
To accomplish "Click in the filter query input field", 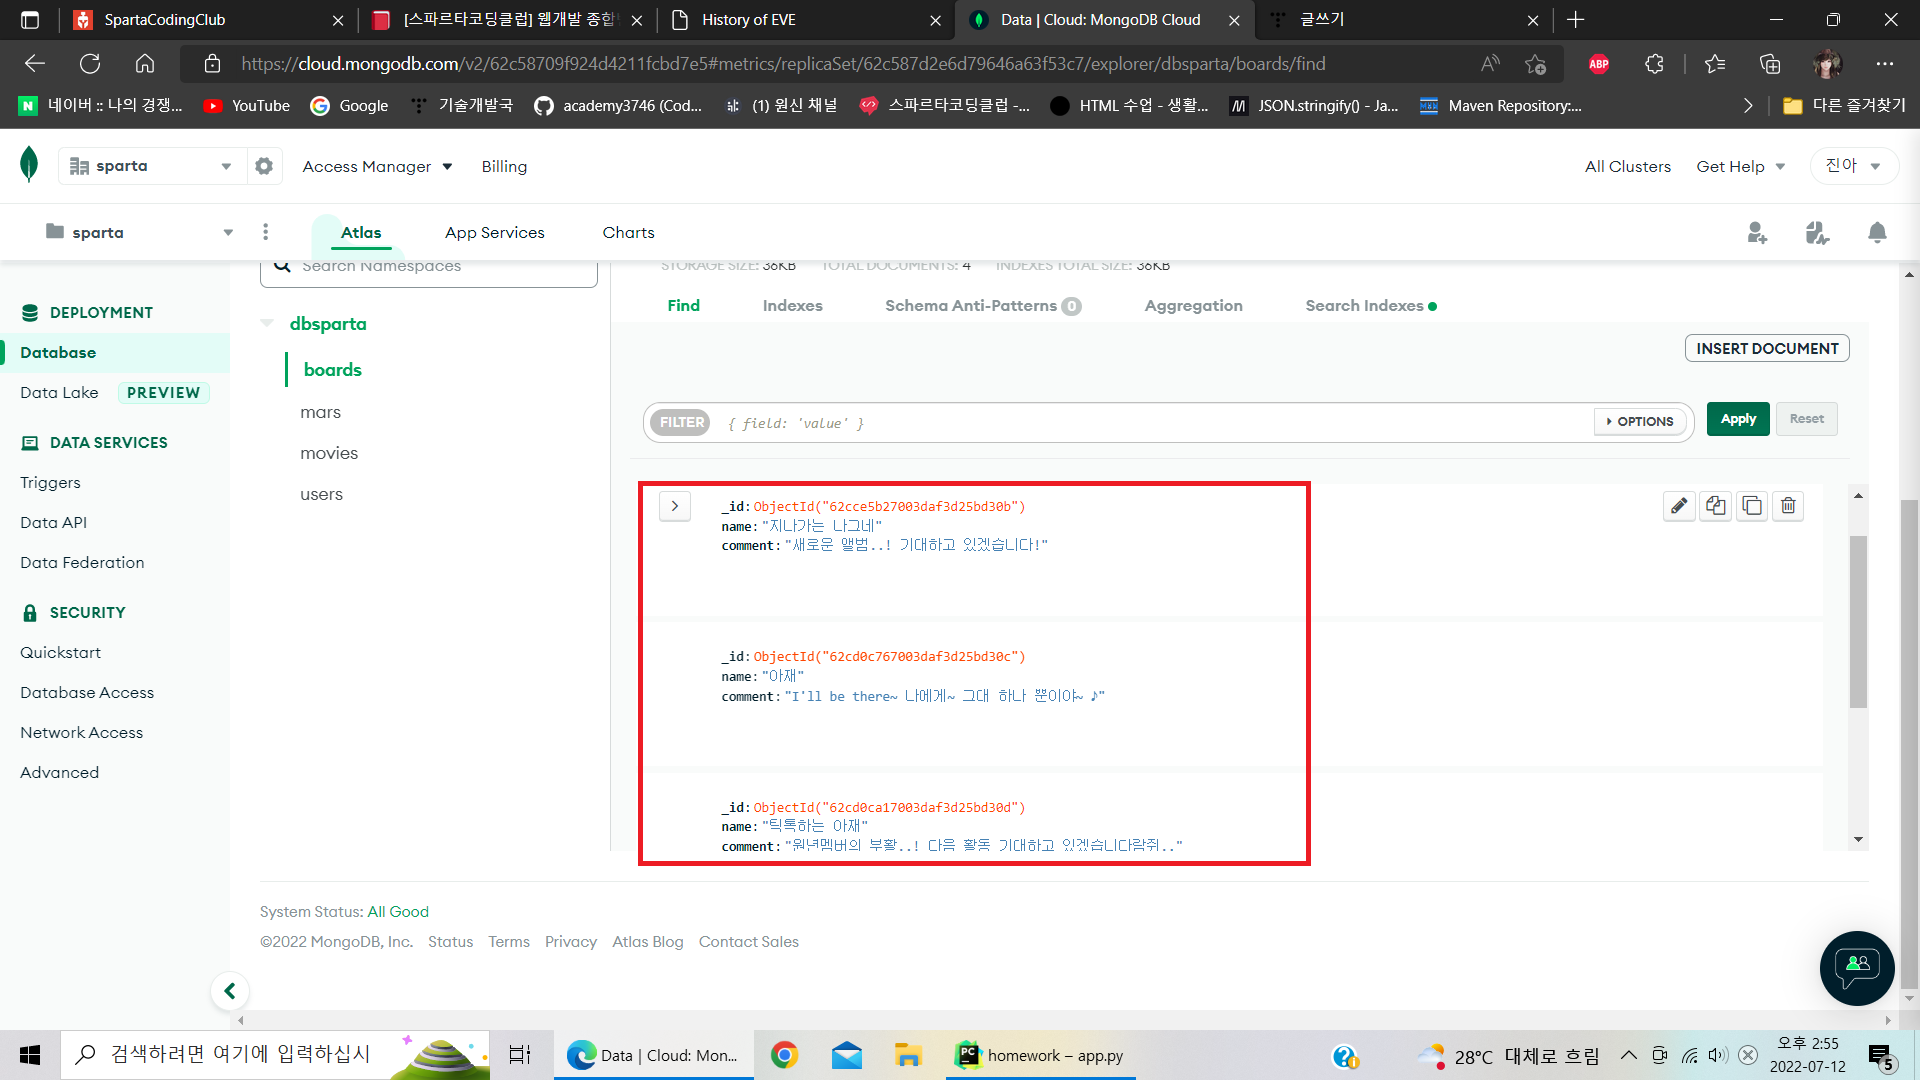I will [1150, 423].
